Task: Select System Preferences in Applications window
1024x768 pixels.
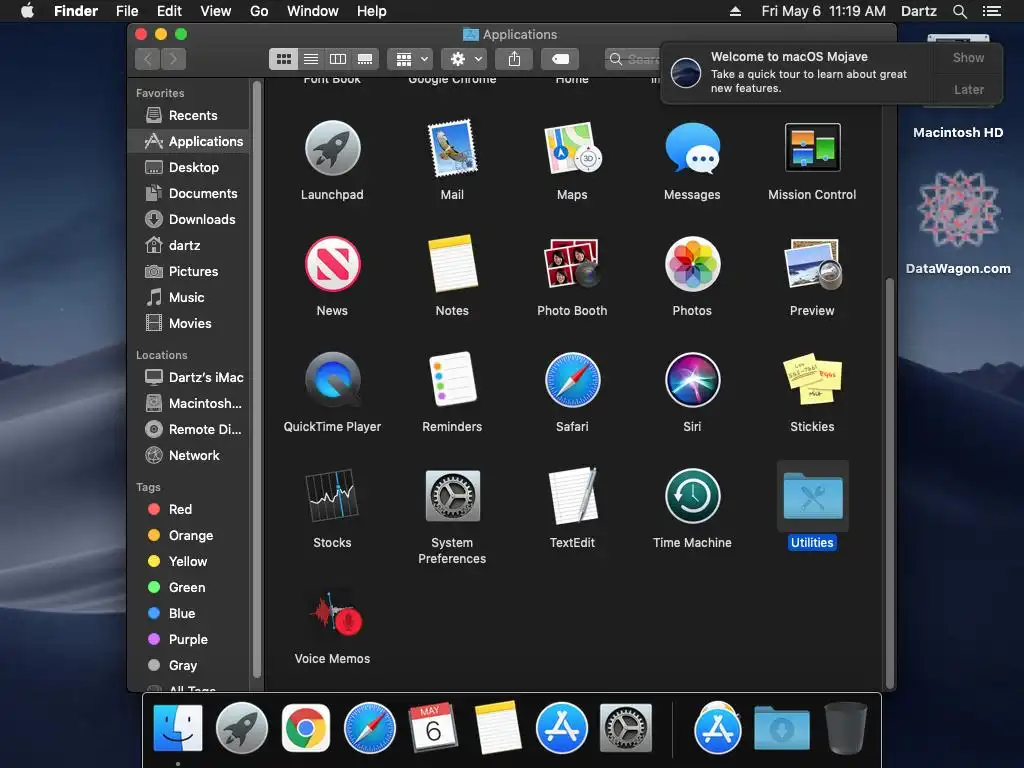Action: (452, 496)
